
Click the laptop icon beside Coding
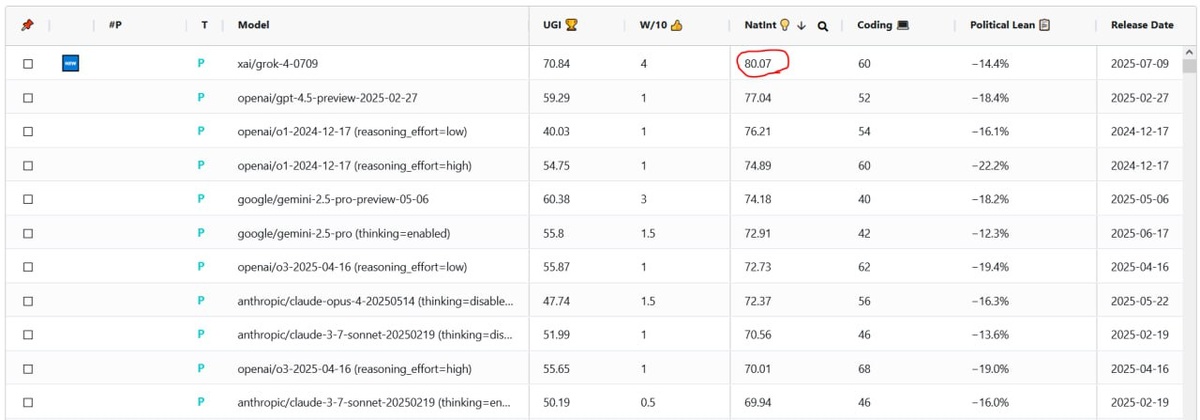[x=903, y=25]
